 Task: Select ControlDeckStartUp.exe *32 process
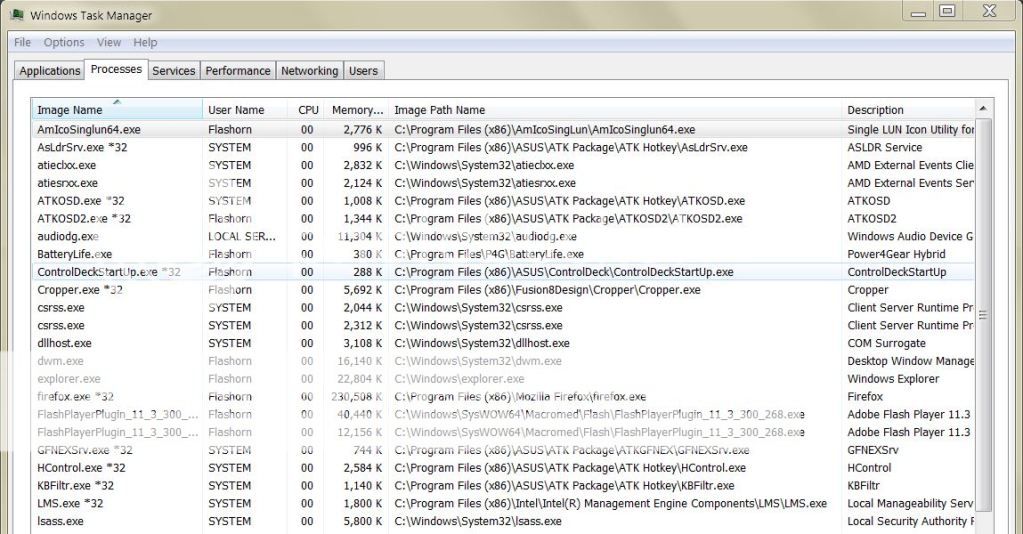[502, 272]
